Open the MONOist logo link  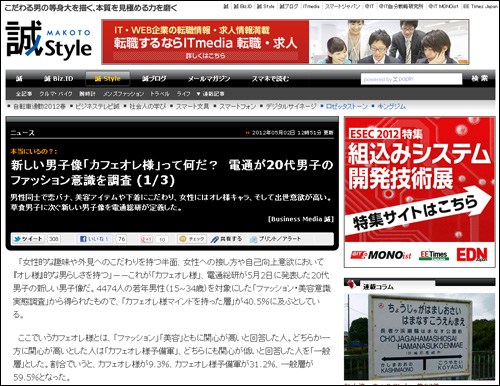(x=381, y=255)
